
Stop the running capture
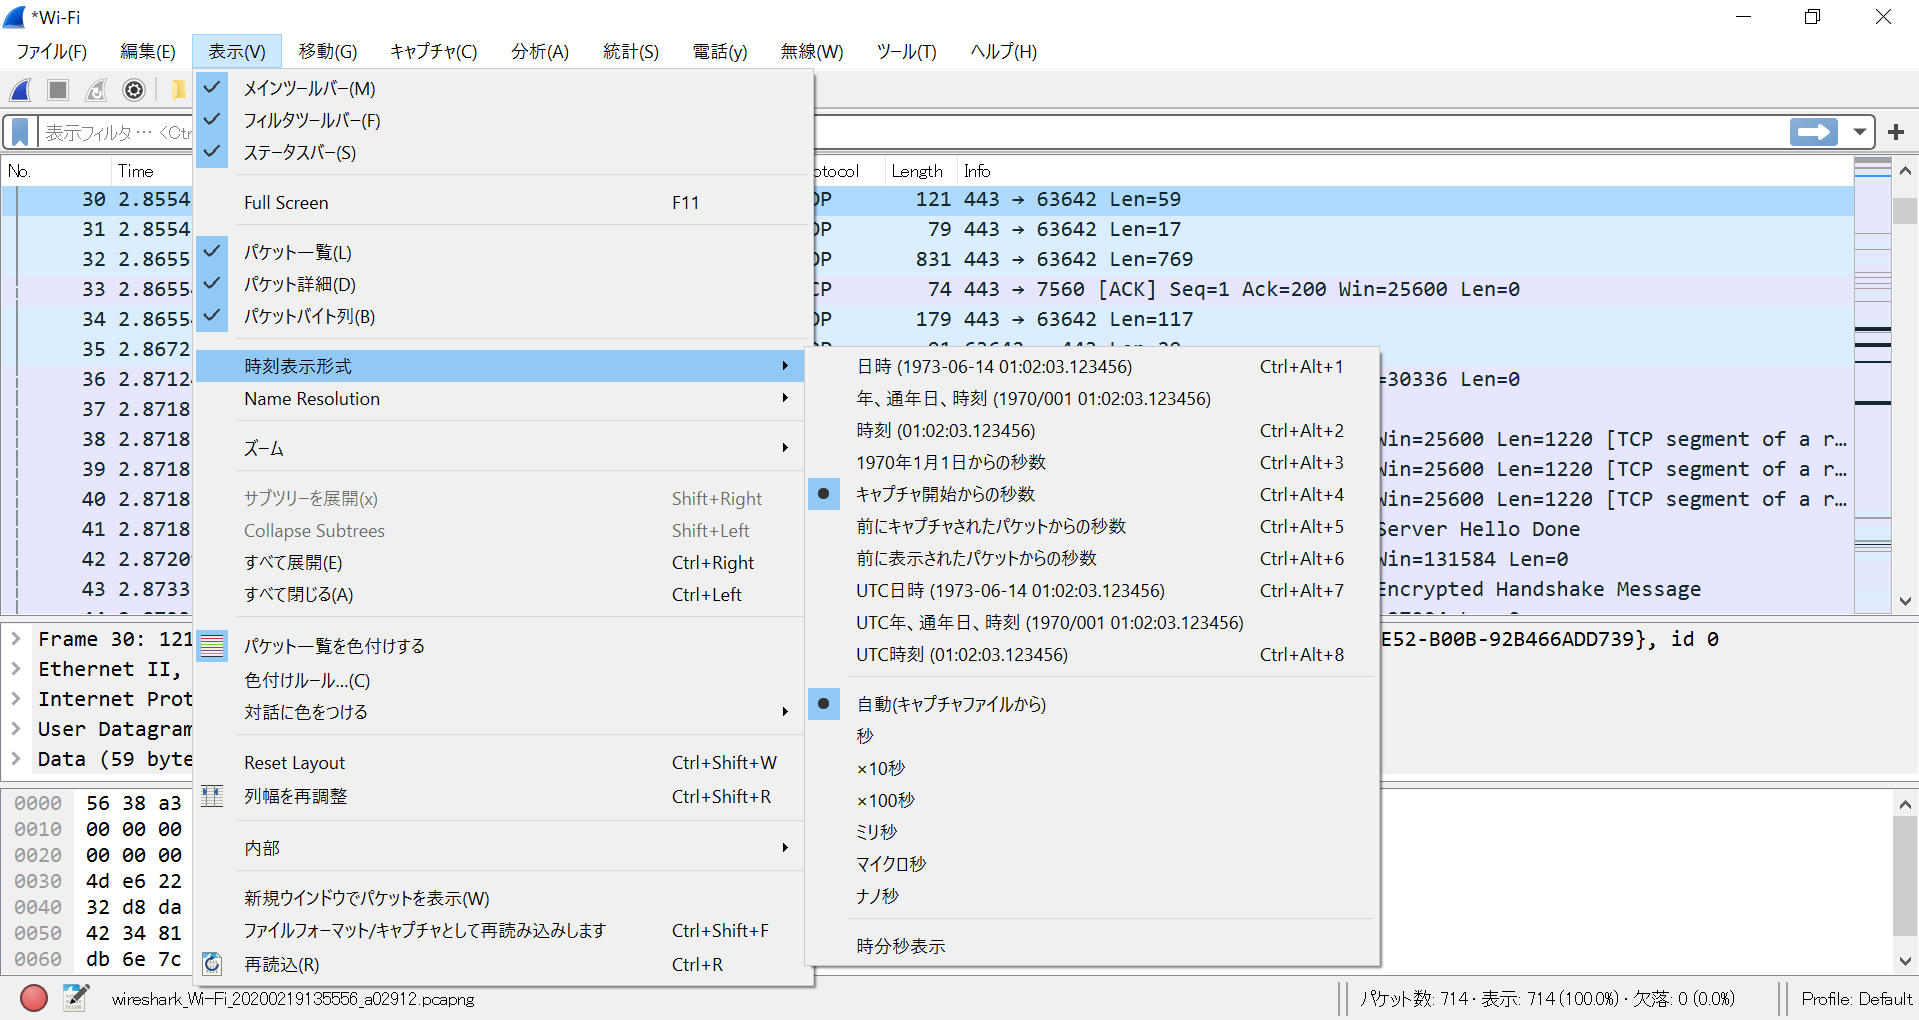click(x=57, y=90)
